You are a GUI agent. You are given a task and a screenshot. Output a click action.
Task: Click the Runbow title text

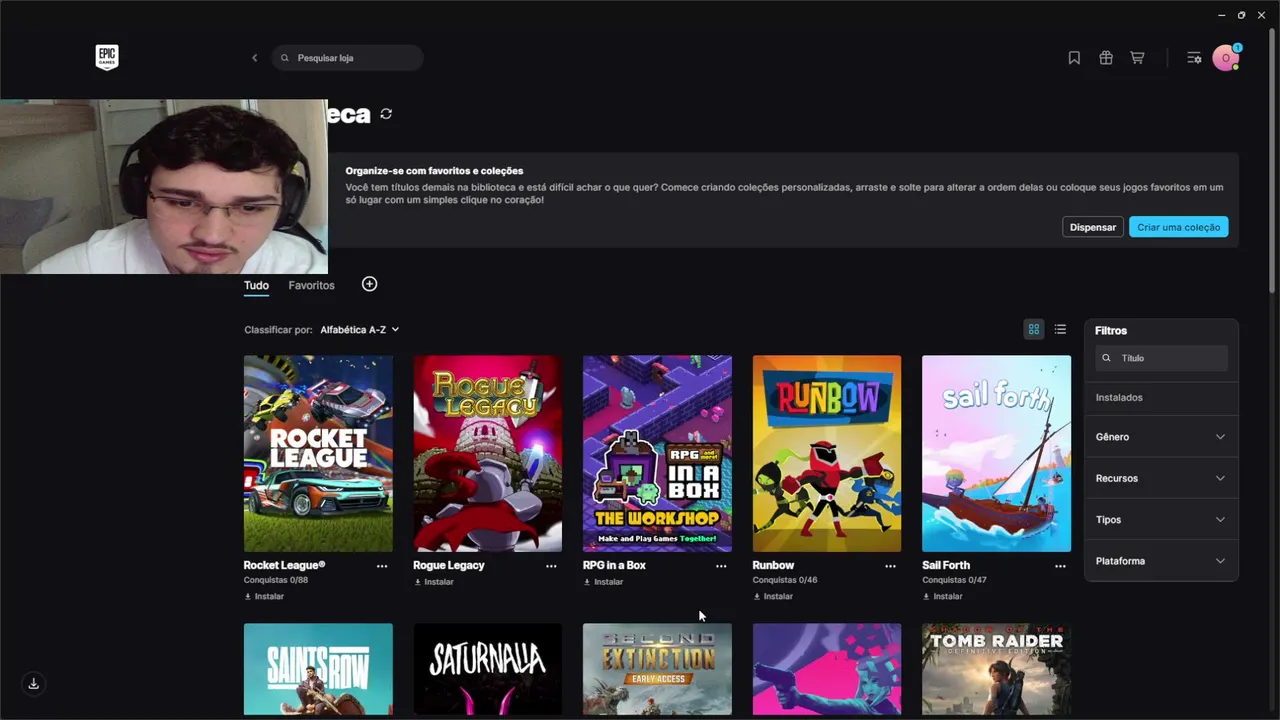[773, 565]
